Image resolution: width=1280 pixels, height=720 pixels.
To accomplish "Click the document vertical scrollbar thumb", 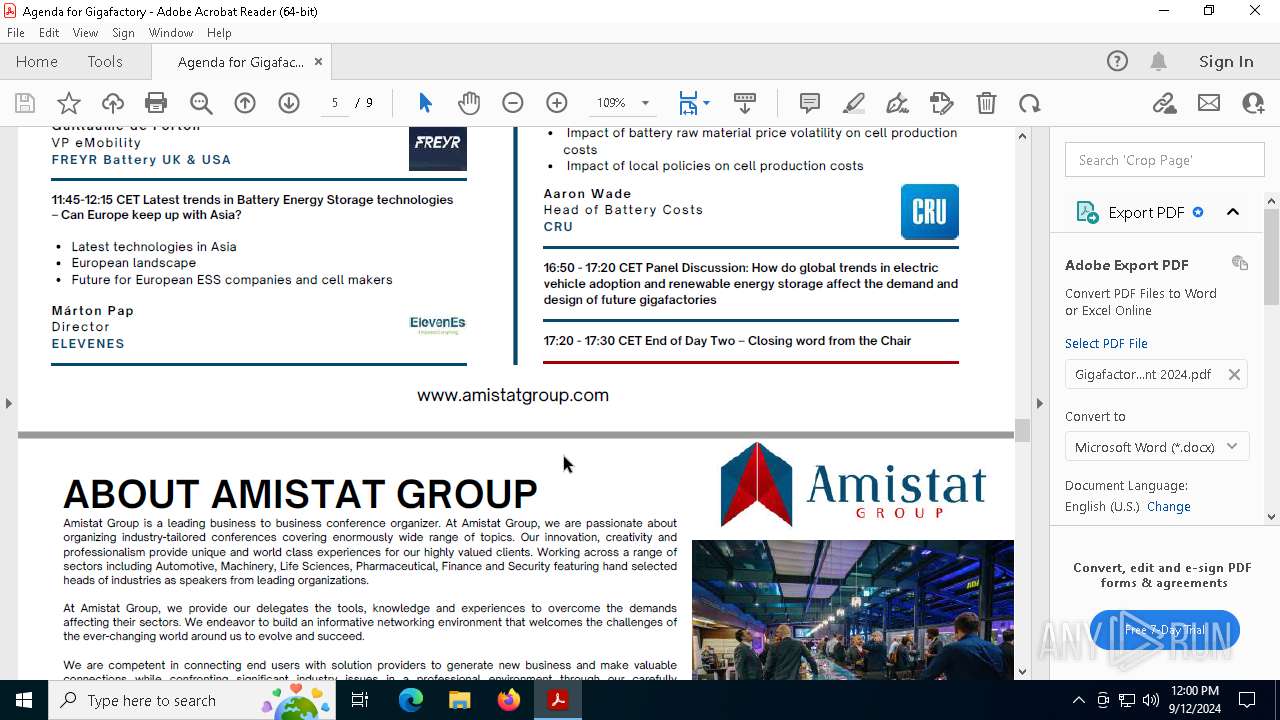I will point(1022,430).
